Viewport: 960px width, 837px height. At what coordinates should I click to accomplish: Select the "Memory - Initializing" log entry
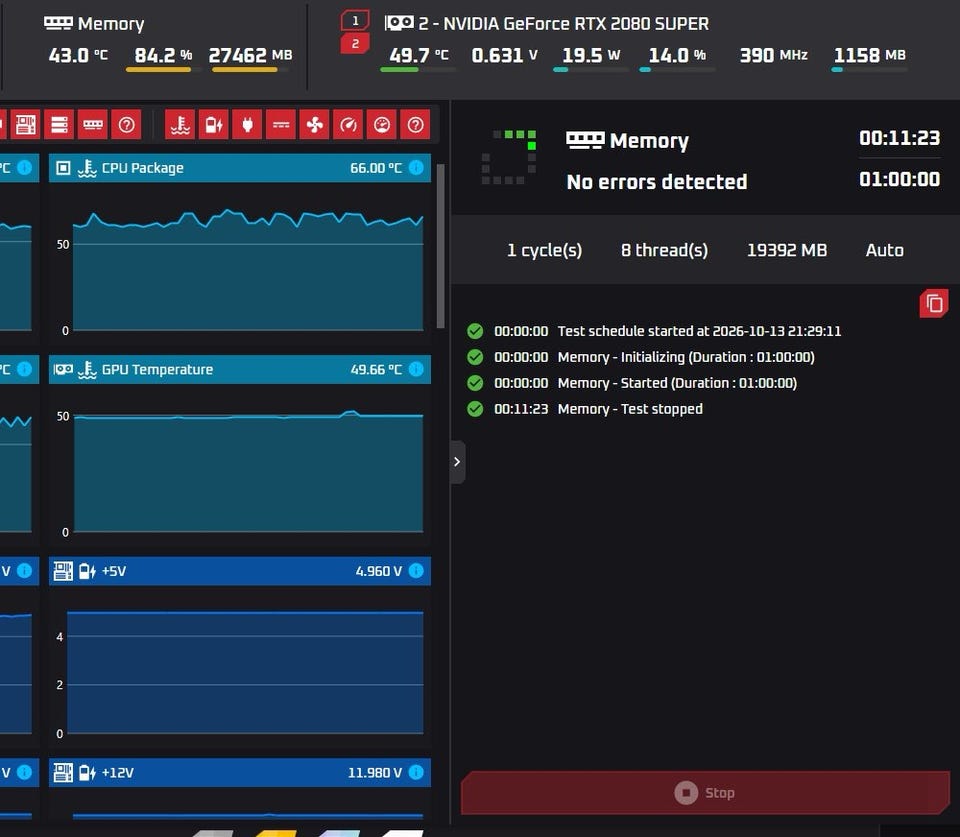(640, 357)
